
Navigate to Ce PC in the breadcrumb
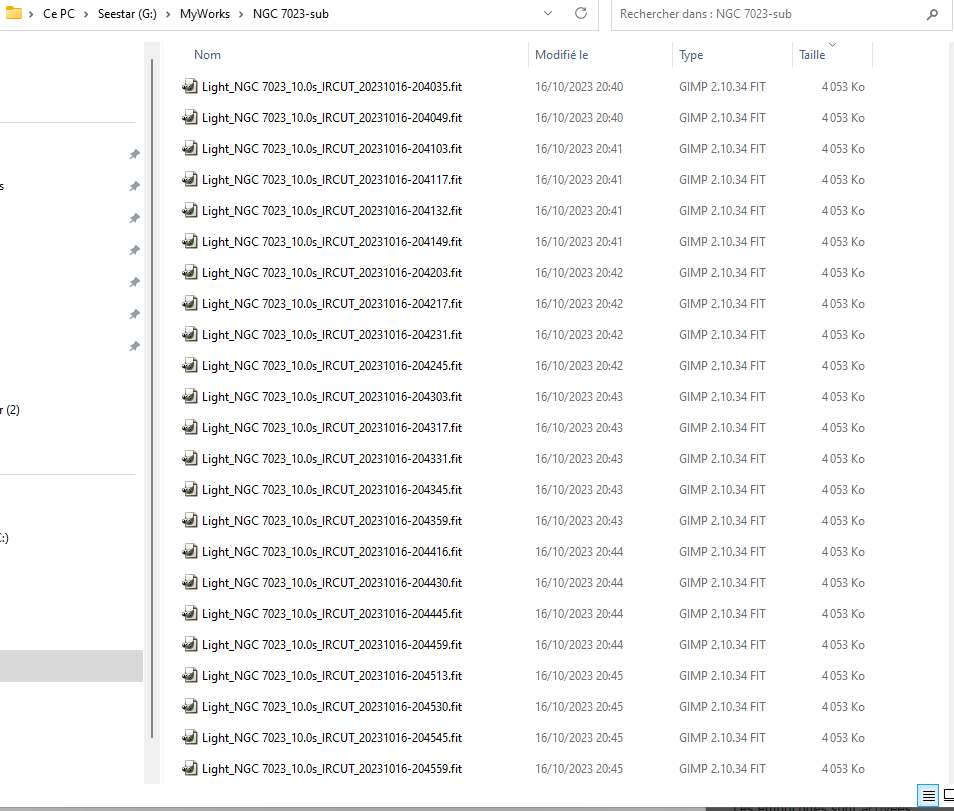[x=59, y=15]
